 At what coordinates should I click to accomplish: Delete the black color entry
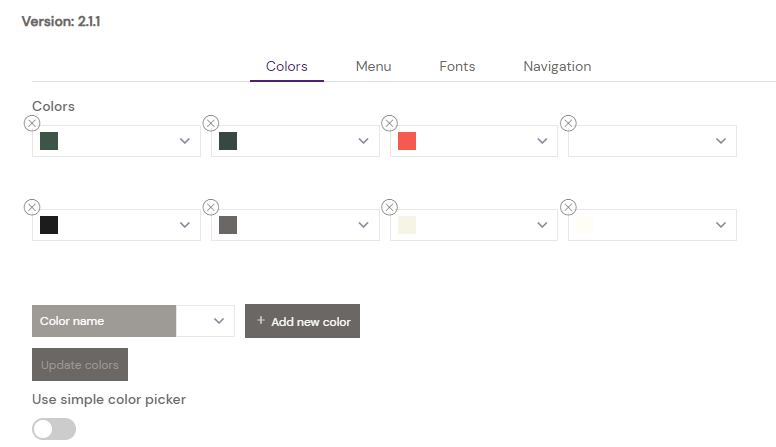(x=32, y=207)
